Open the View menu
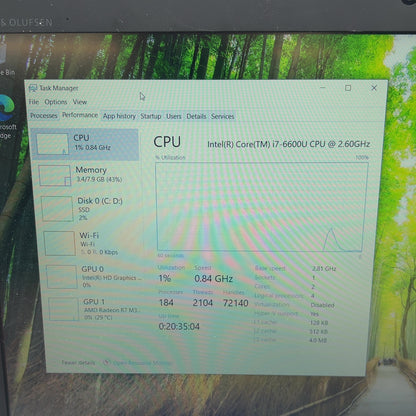 click(x=80, y=102)
